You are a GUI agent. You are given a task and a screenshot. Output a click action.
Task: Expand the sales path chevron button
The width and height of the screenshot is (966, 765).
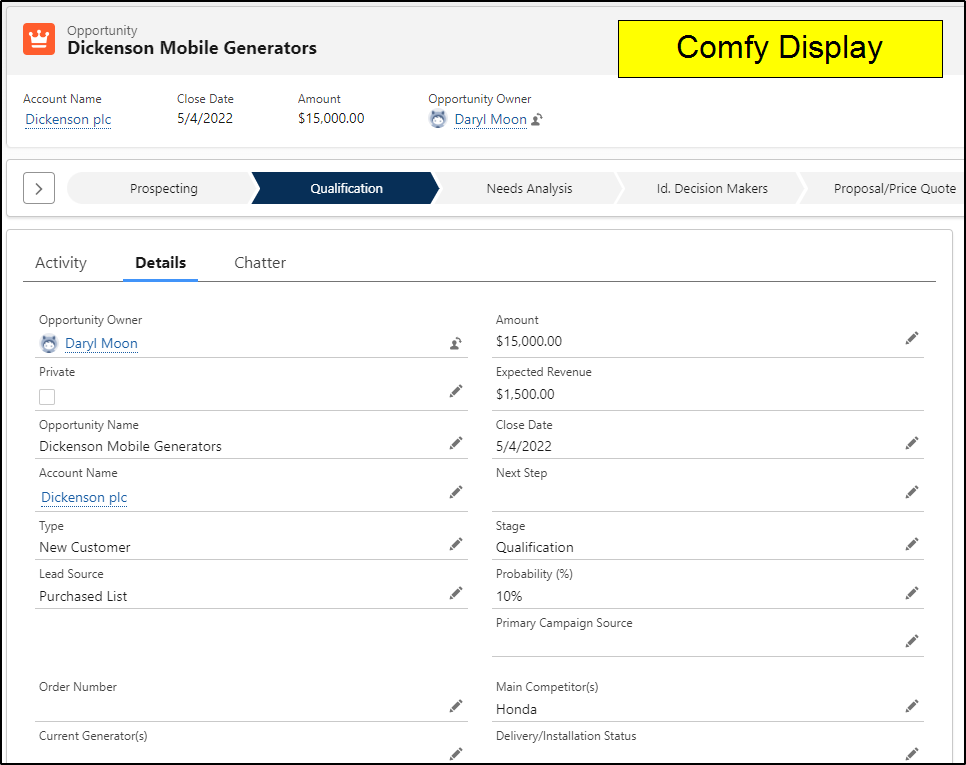coord(39,188)
